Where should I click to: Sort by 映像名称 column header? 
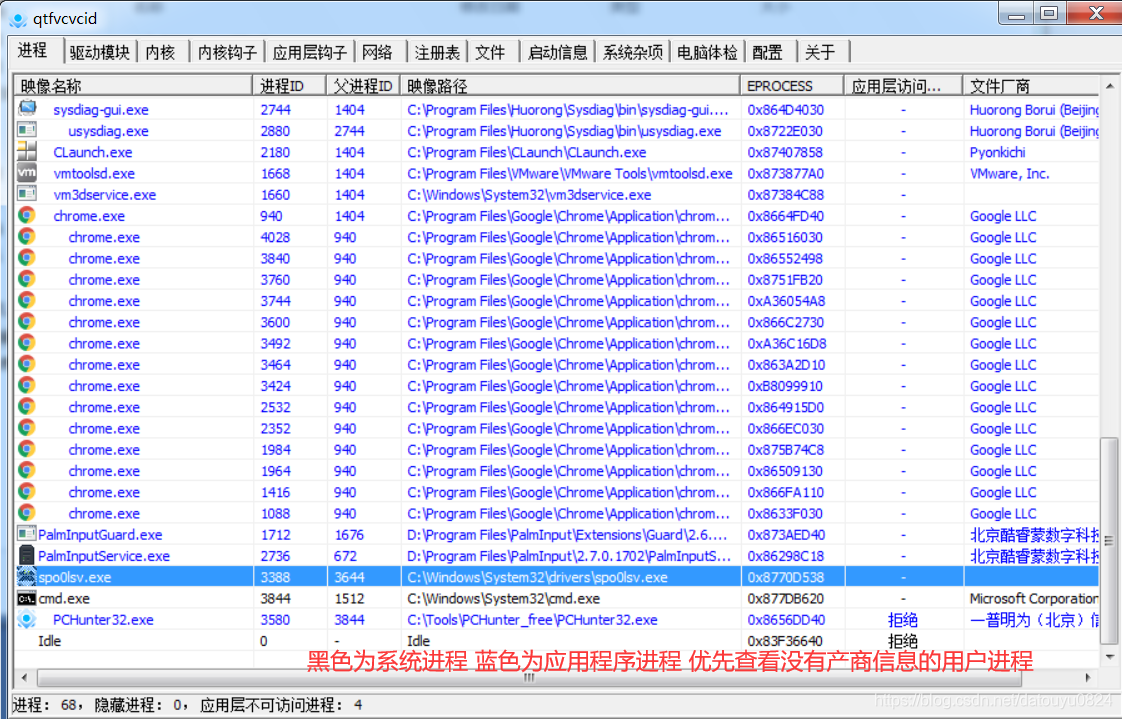[133, 86]
